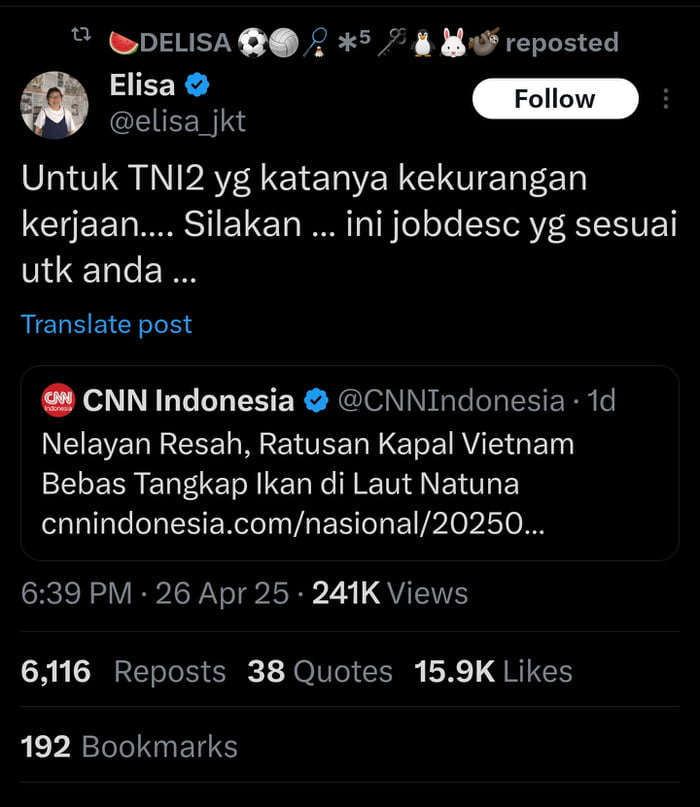Viewport: 700px width, 807px height.
Task: Open Elisa's profile picture
Action: coord(53,105)
